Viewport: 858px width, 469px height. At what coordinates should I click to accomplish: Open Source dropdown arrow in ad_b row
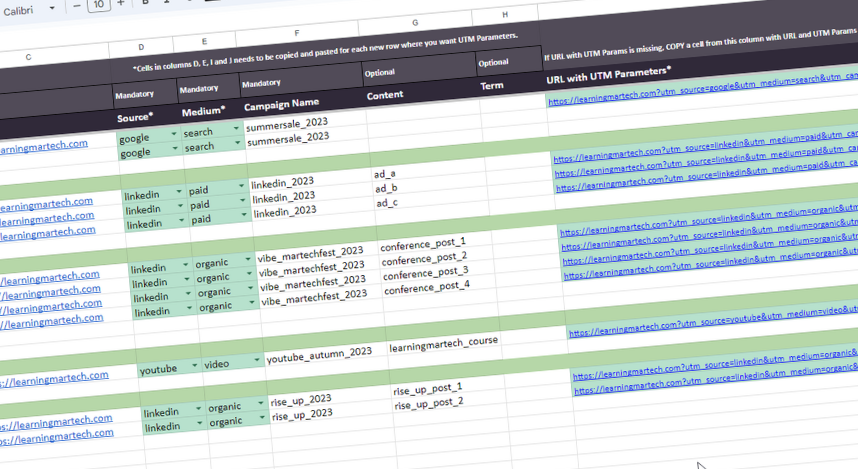pos(180,206)
